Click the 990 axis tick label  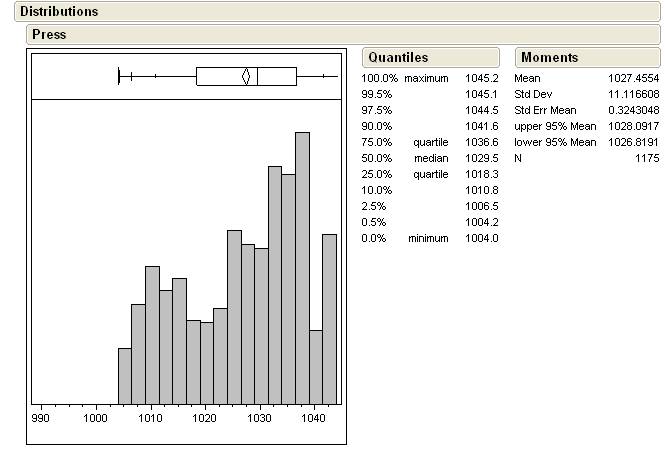(x=41, y=420)
